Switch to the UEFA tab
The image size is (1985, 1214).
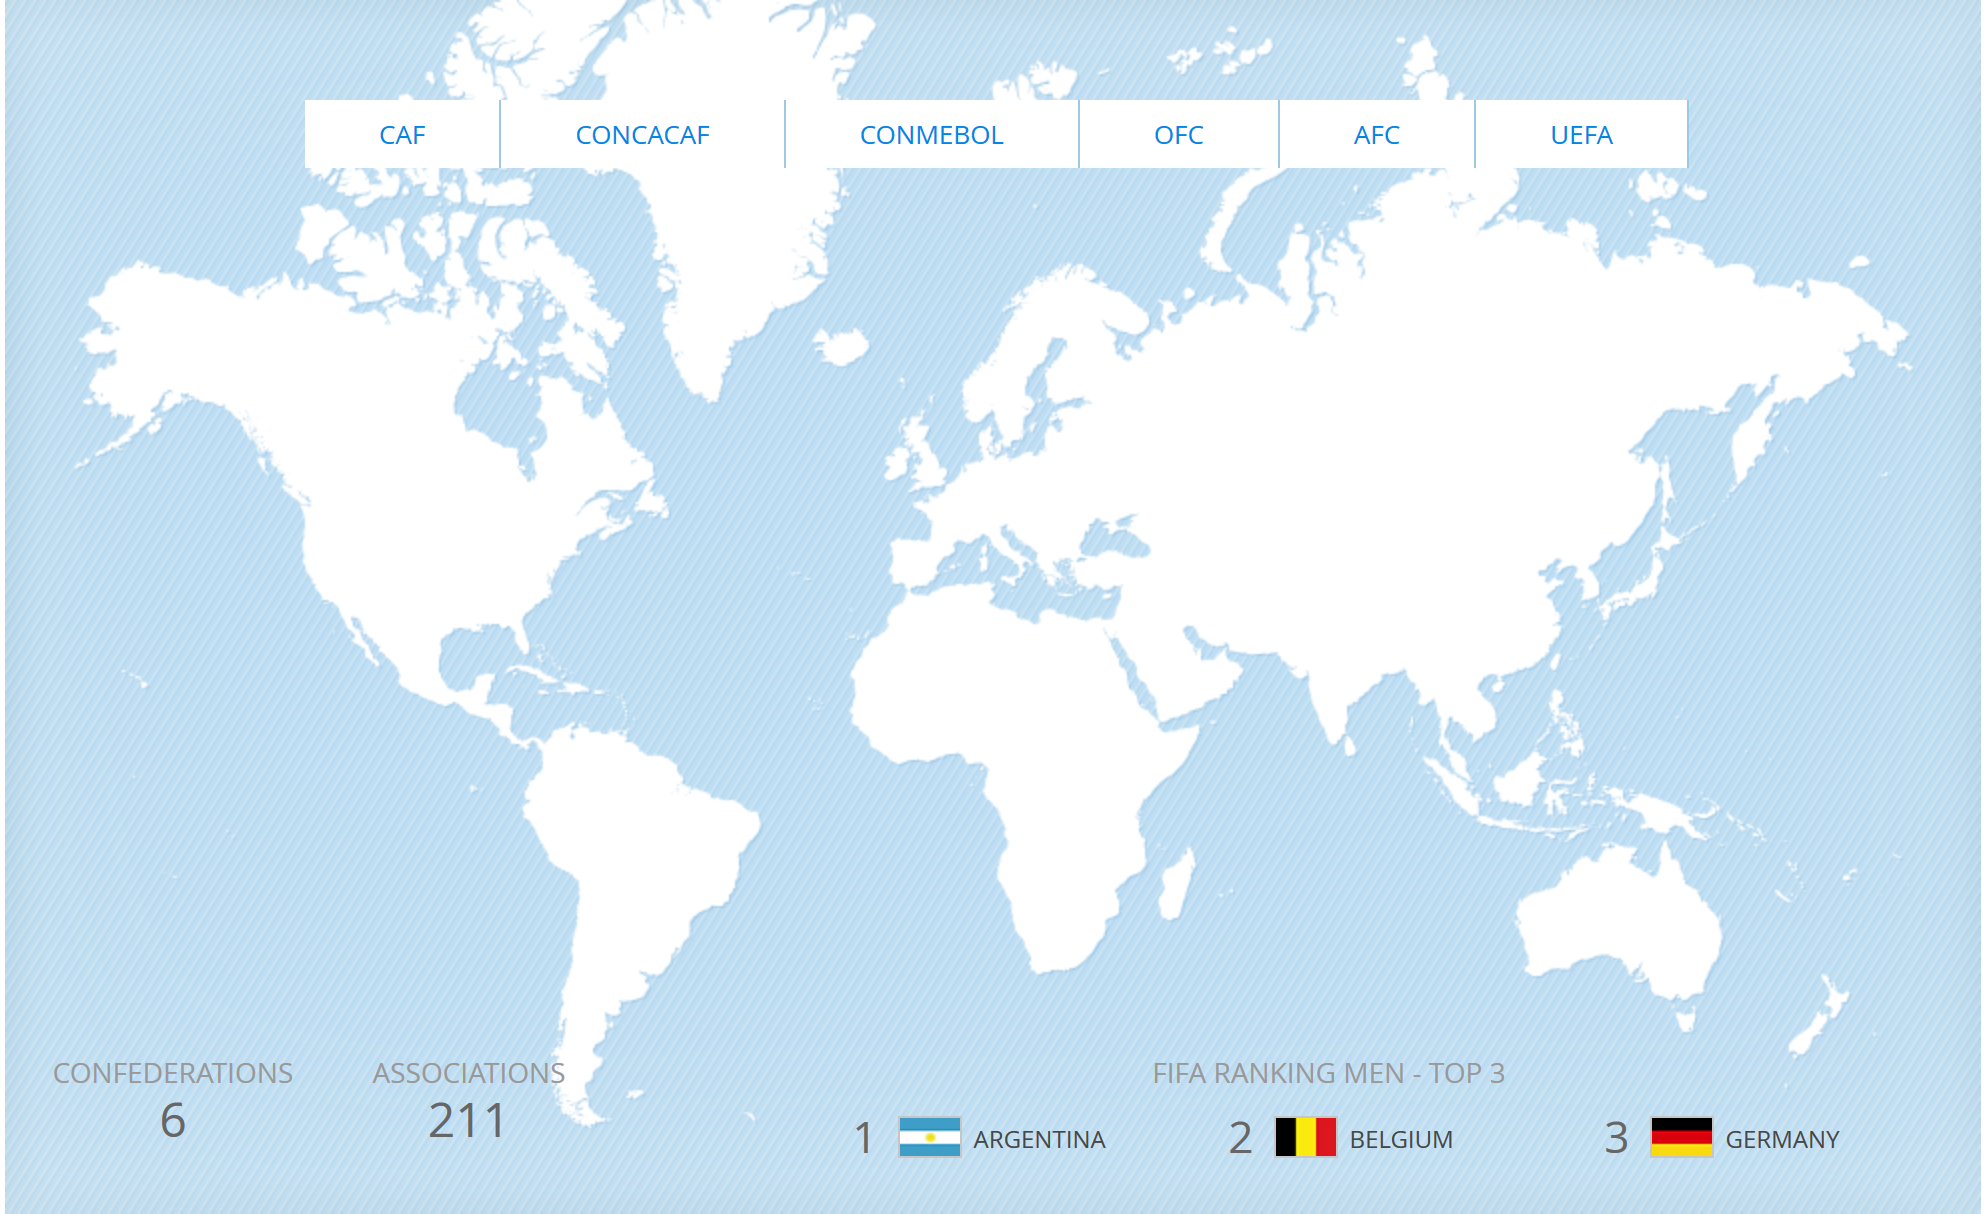(1581, 135)
